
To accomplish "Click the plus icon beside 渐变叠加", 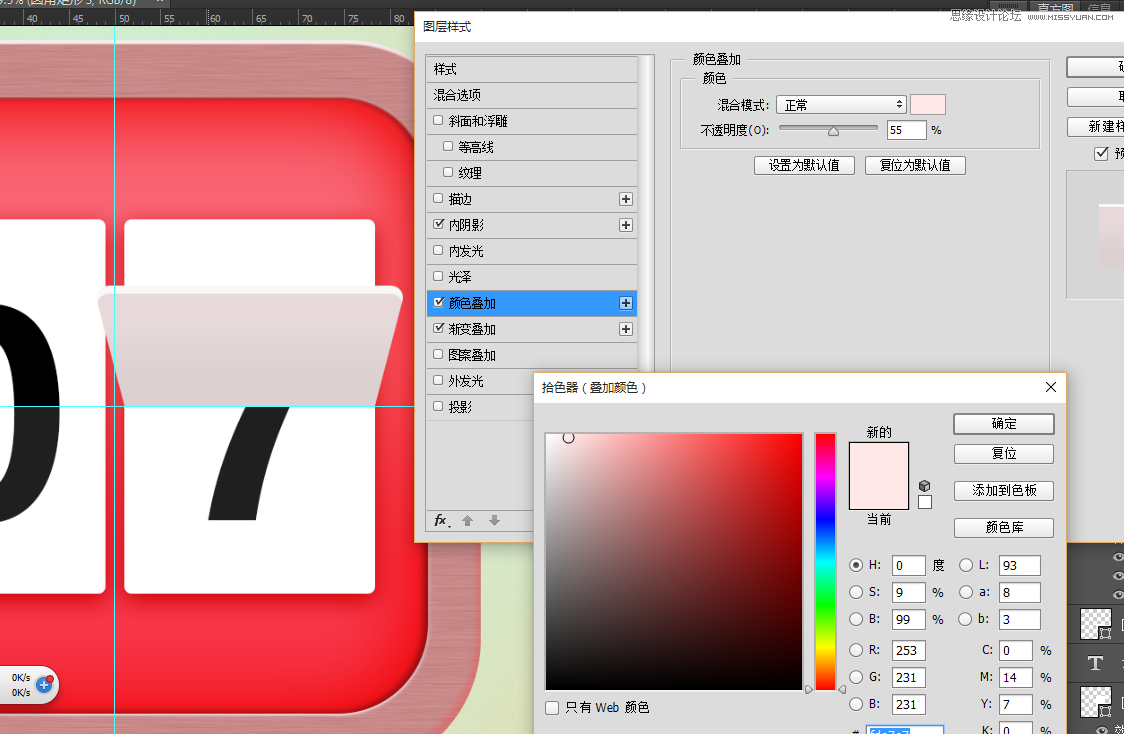I will click(626, 329).
